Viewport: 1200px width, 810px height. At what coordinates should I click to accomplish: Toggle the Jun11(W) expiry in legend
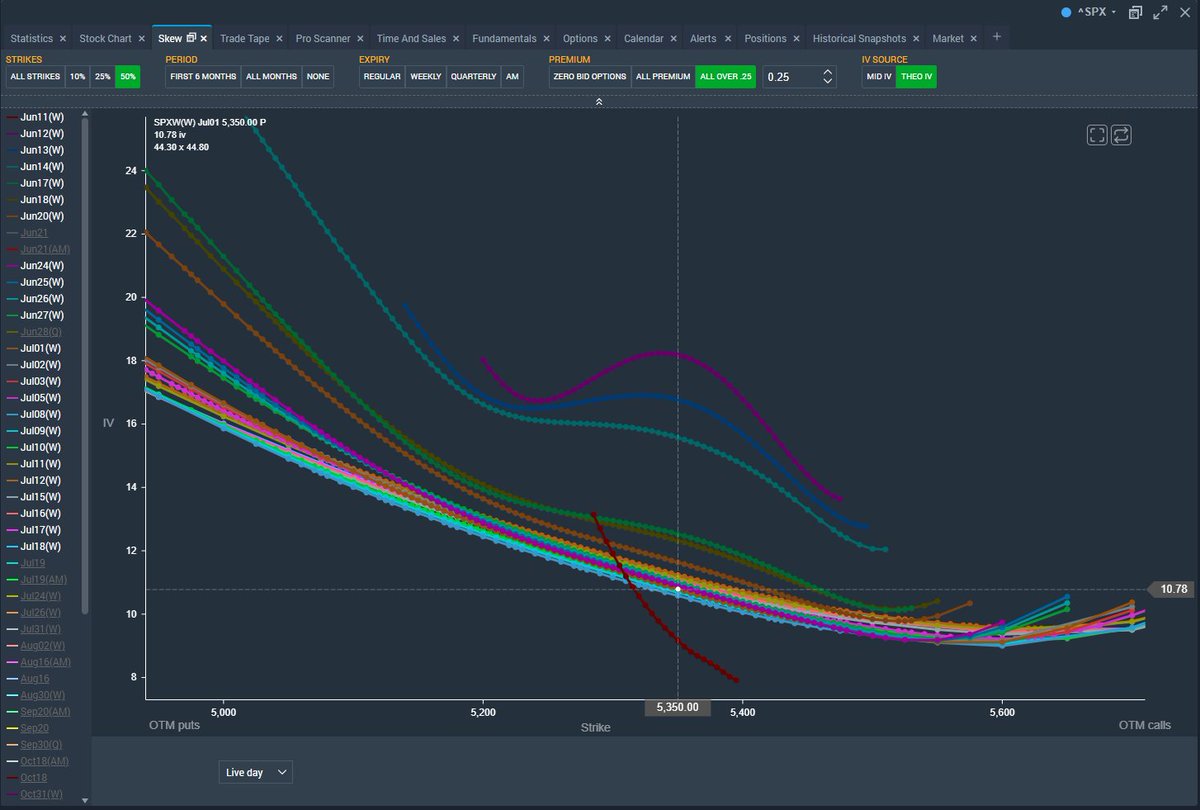tap(36, 117)
